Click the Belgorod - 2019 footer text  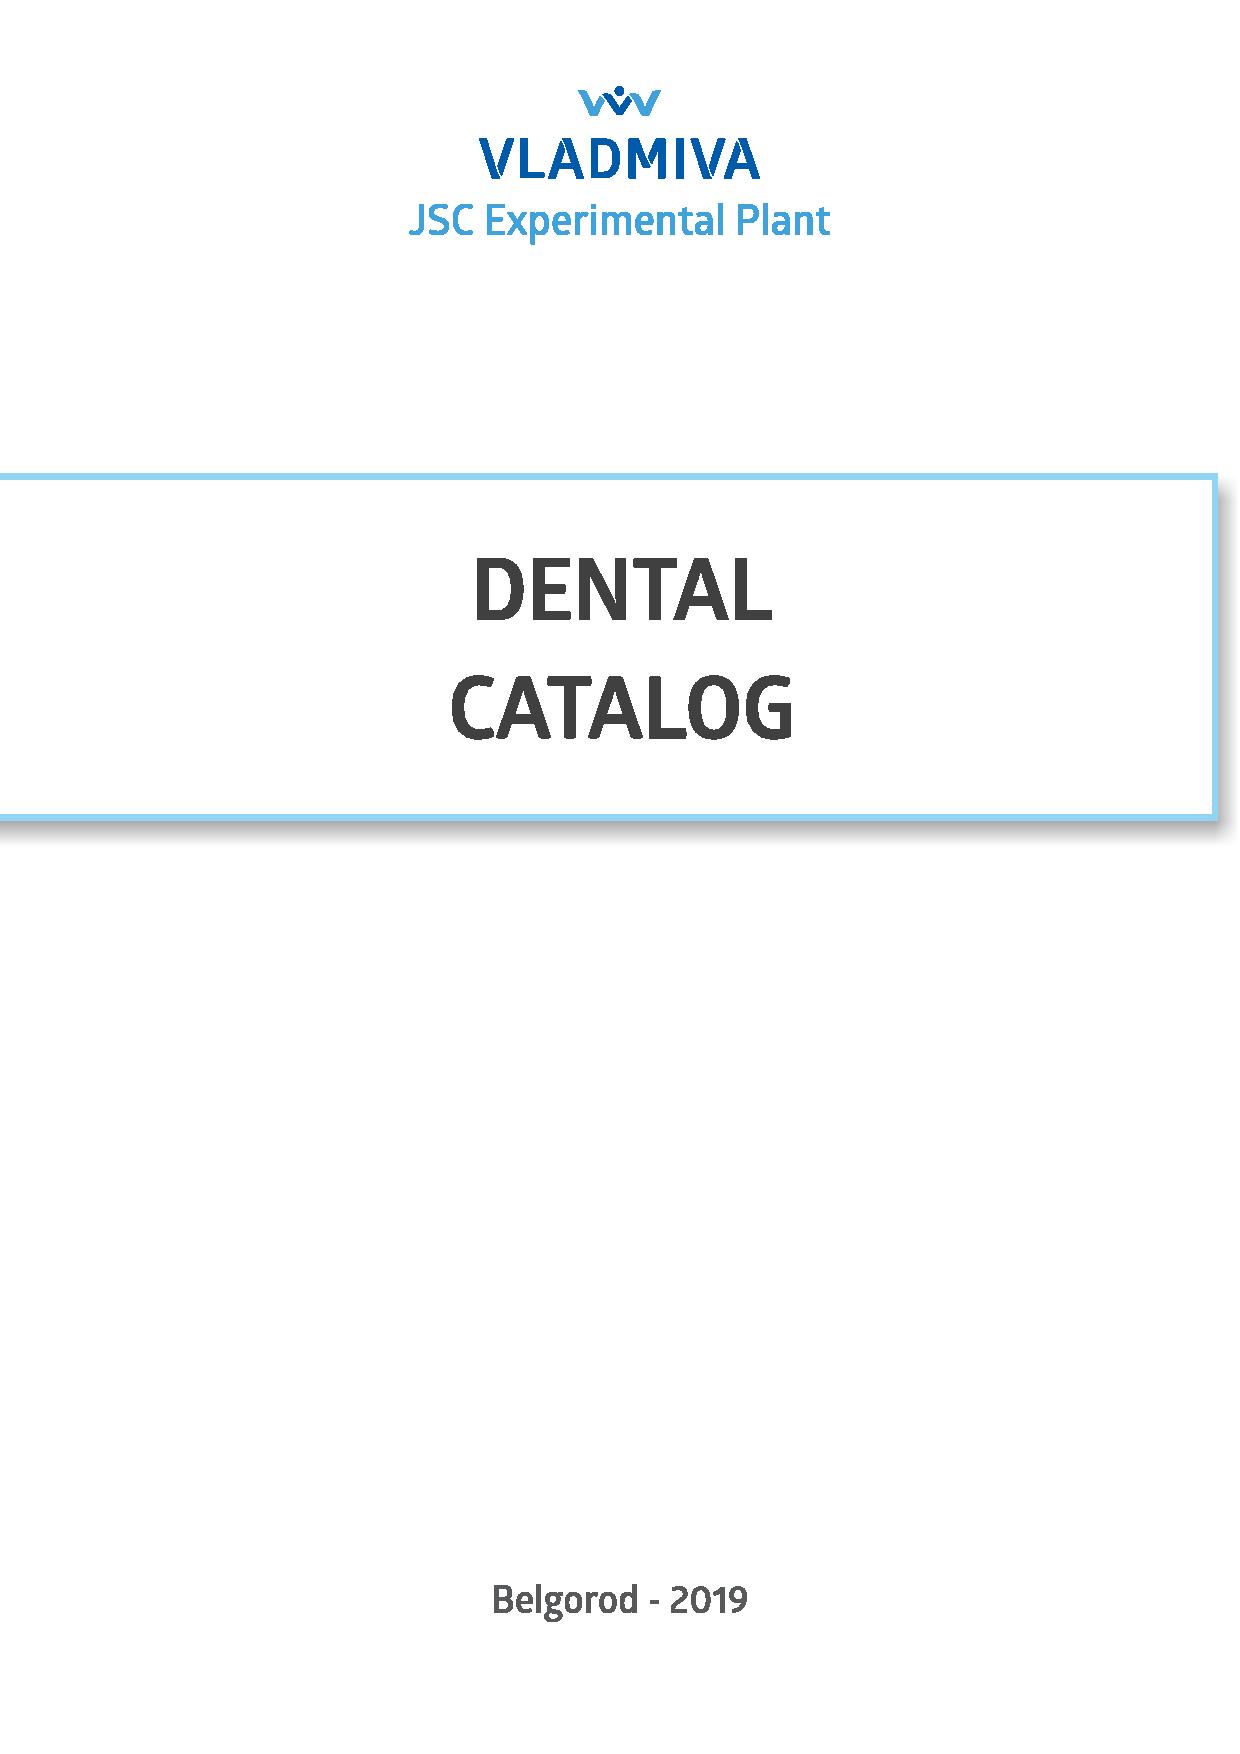click(x=619, y=1600)
